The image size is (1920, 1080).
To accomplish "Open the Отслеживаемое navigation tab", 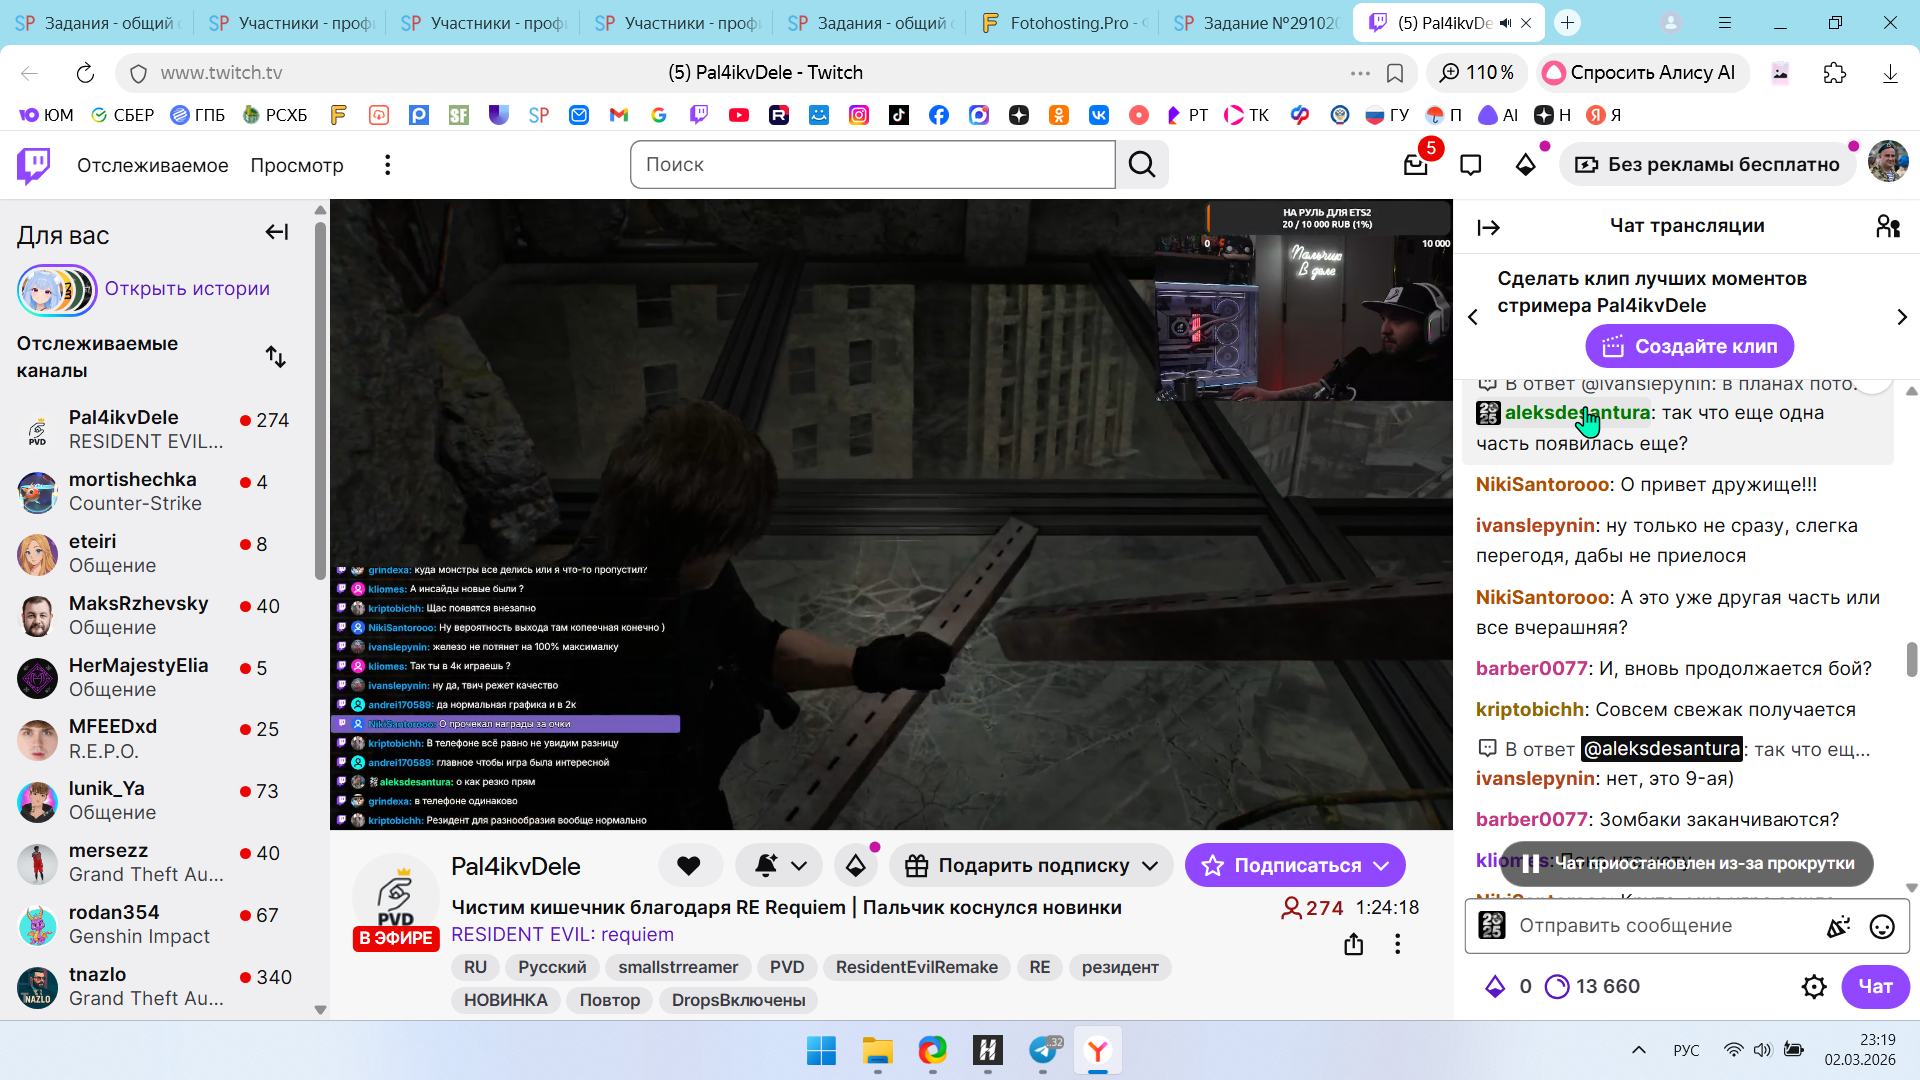I will click(152, 165).
